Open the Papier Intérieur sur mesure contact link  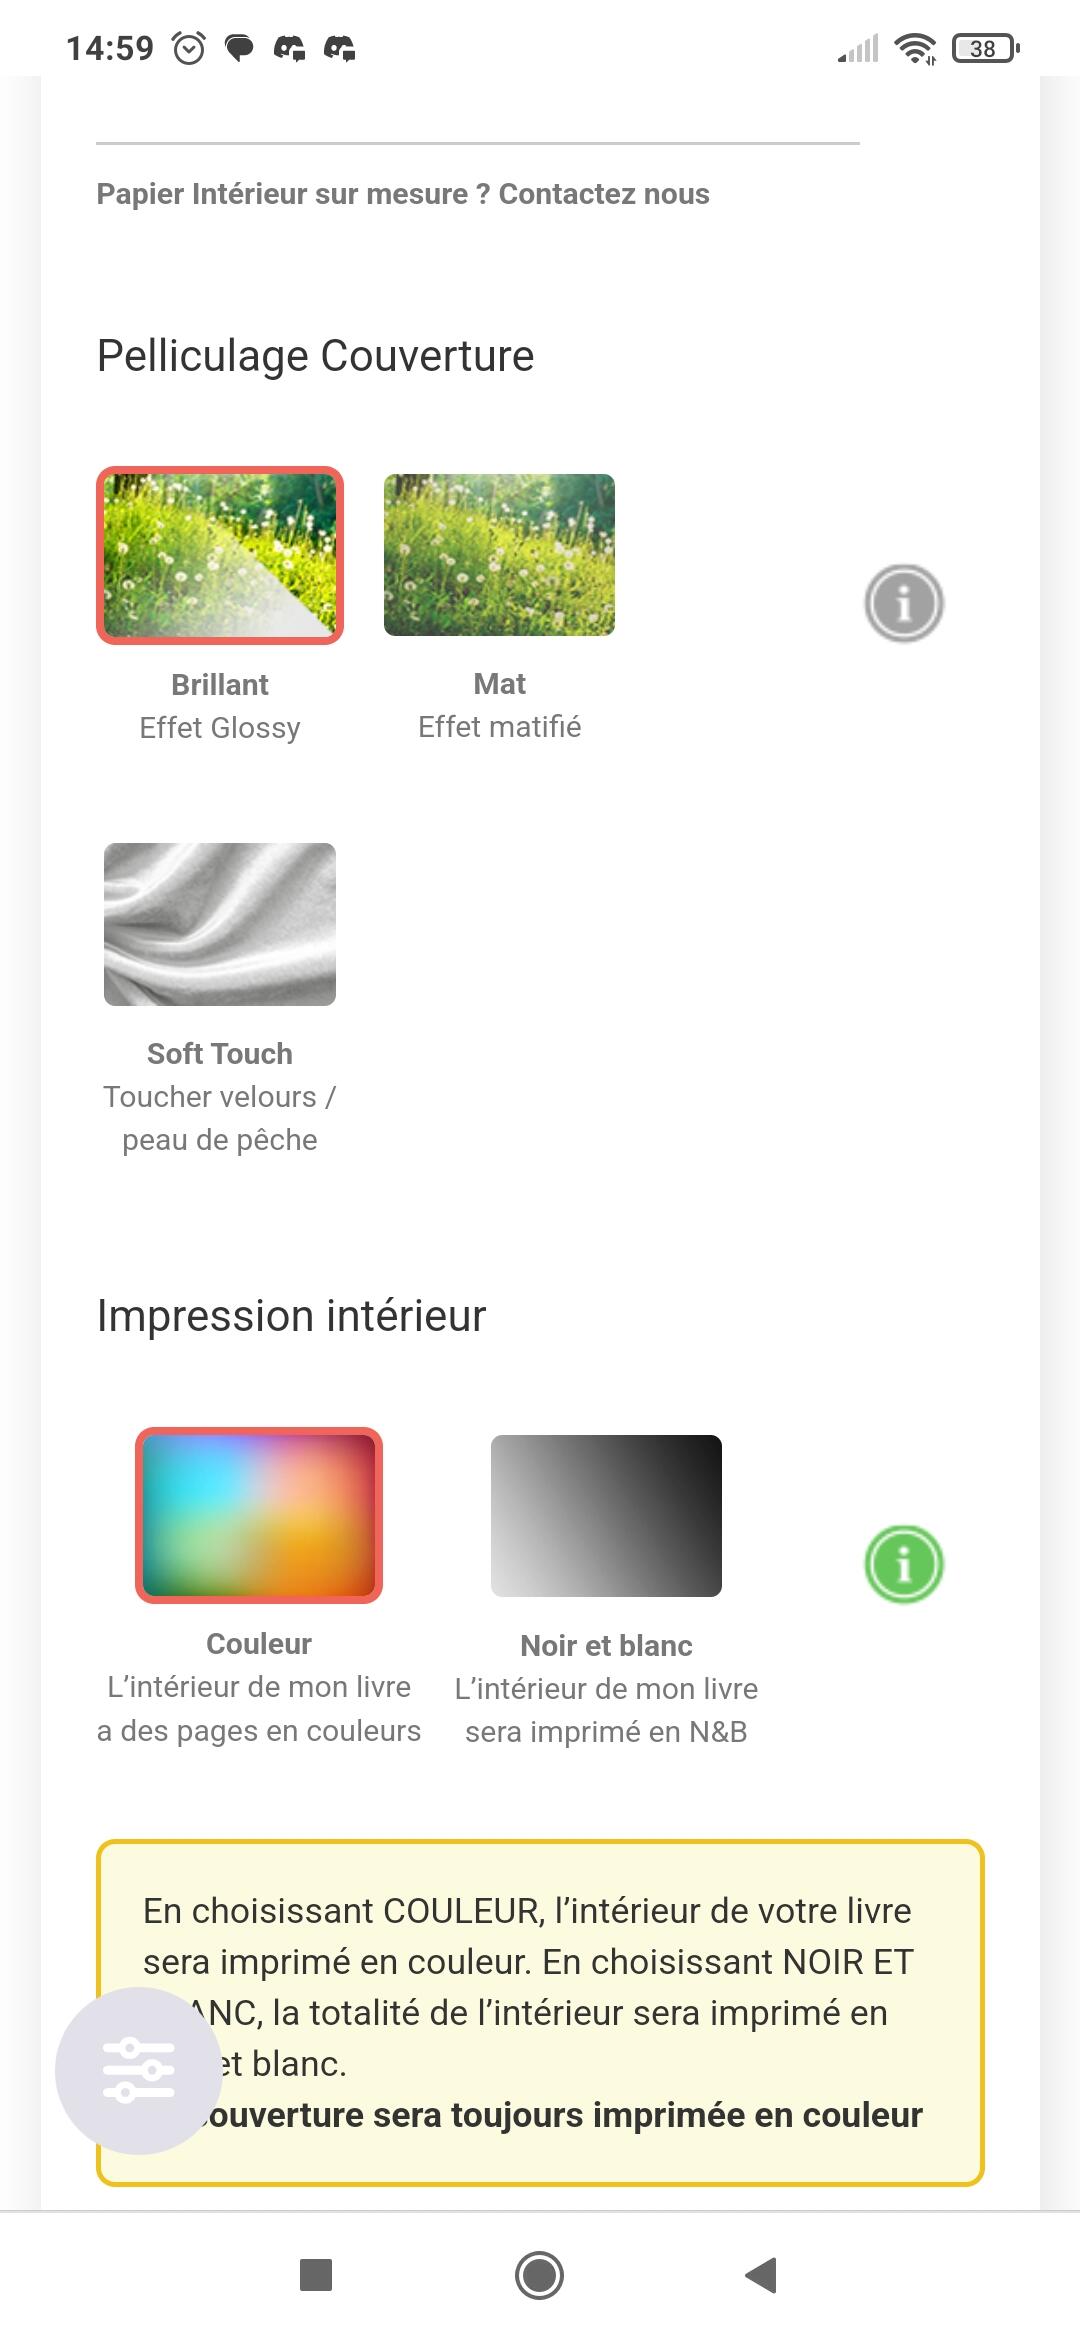pos(403,194)
